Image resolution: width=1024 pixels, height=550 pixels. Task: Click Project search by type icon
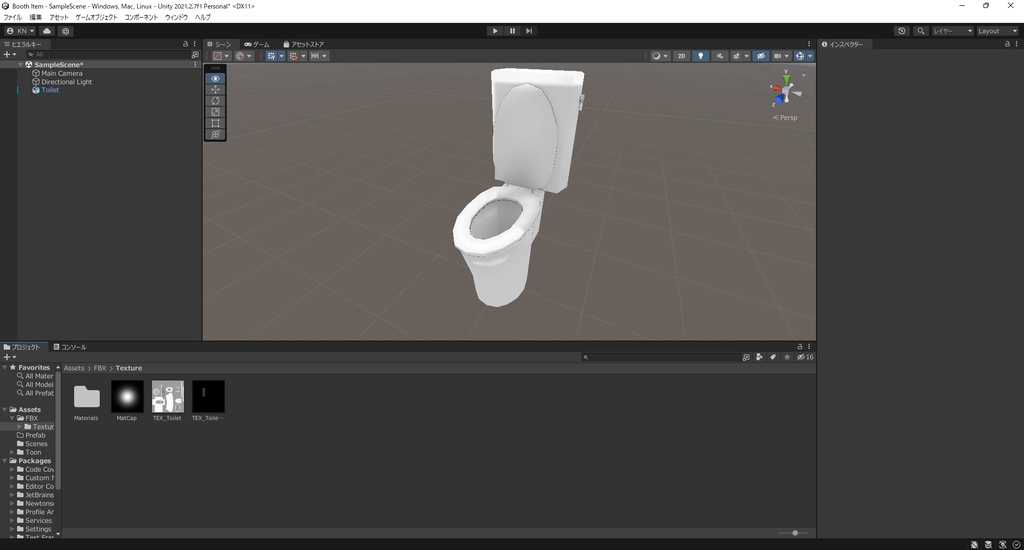[759, 357]
